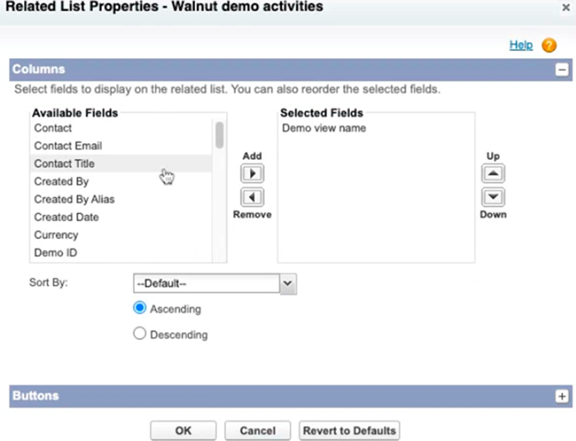The height and width of the screenshot is (441, 576).
Task: Select Contact Email in Available Fields
Action: click(121, 146)
